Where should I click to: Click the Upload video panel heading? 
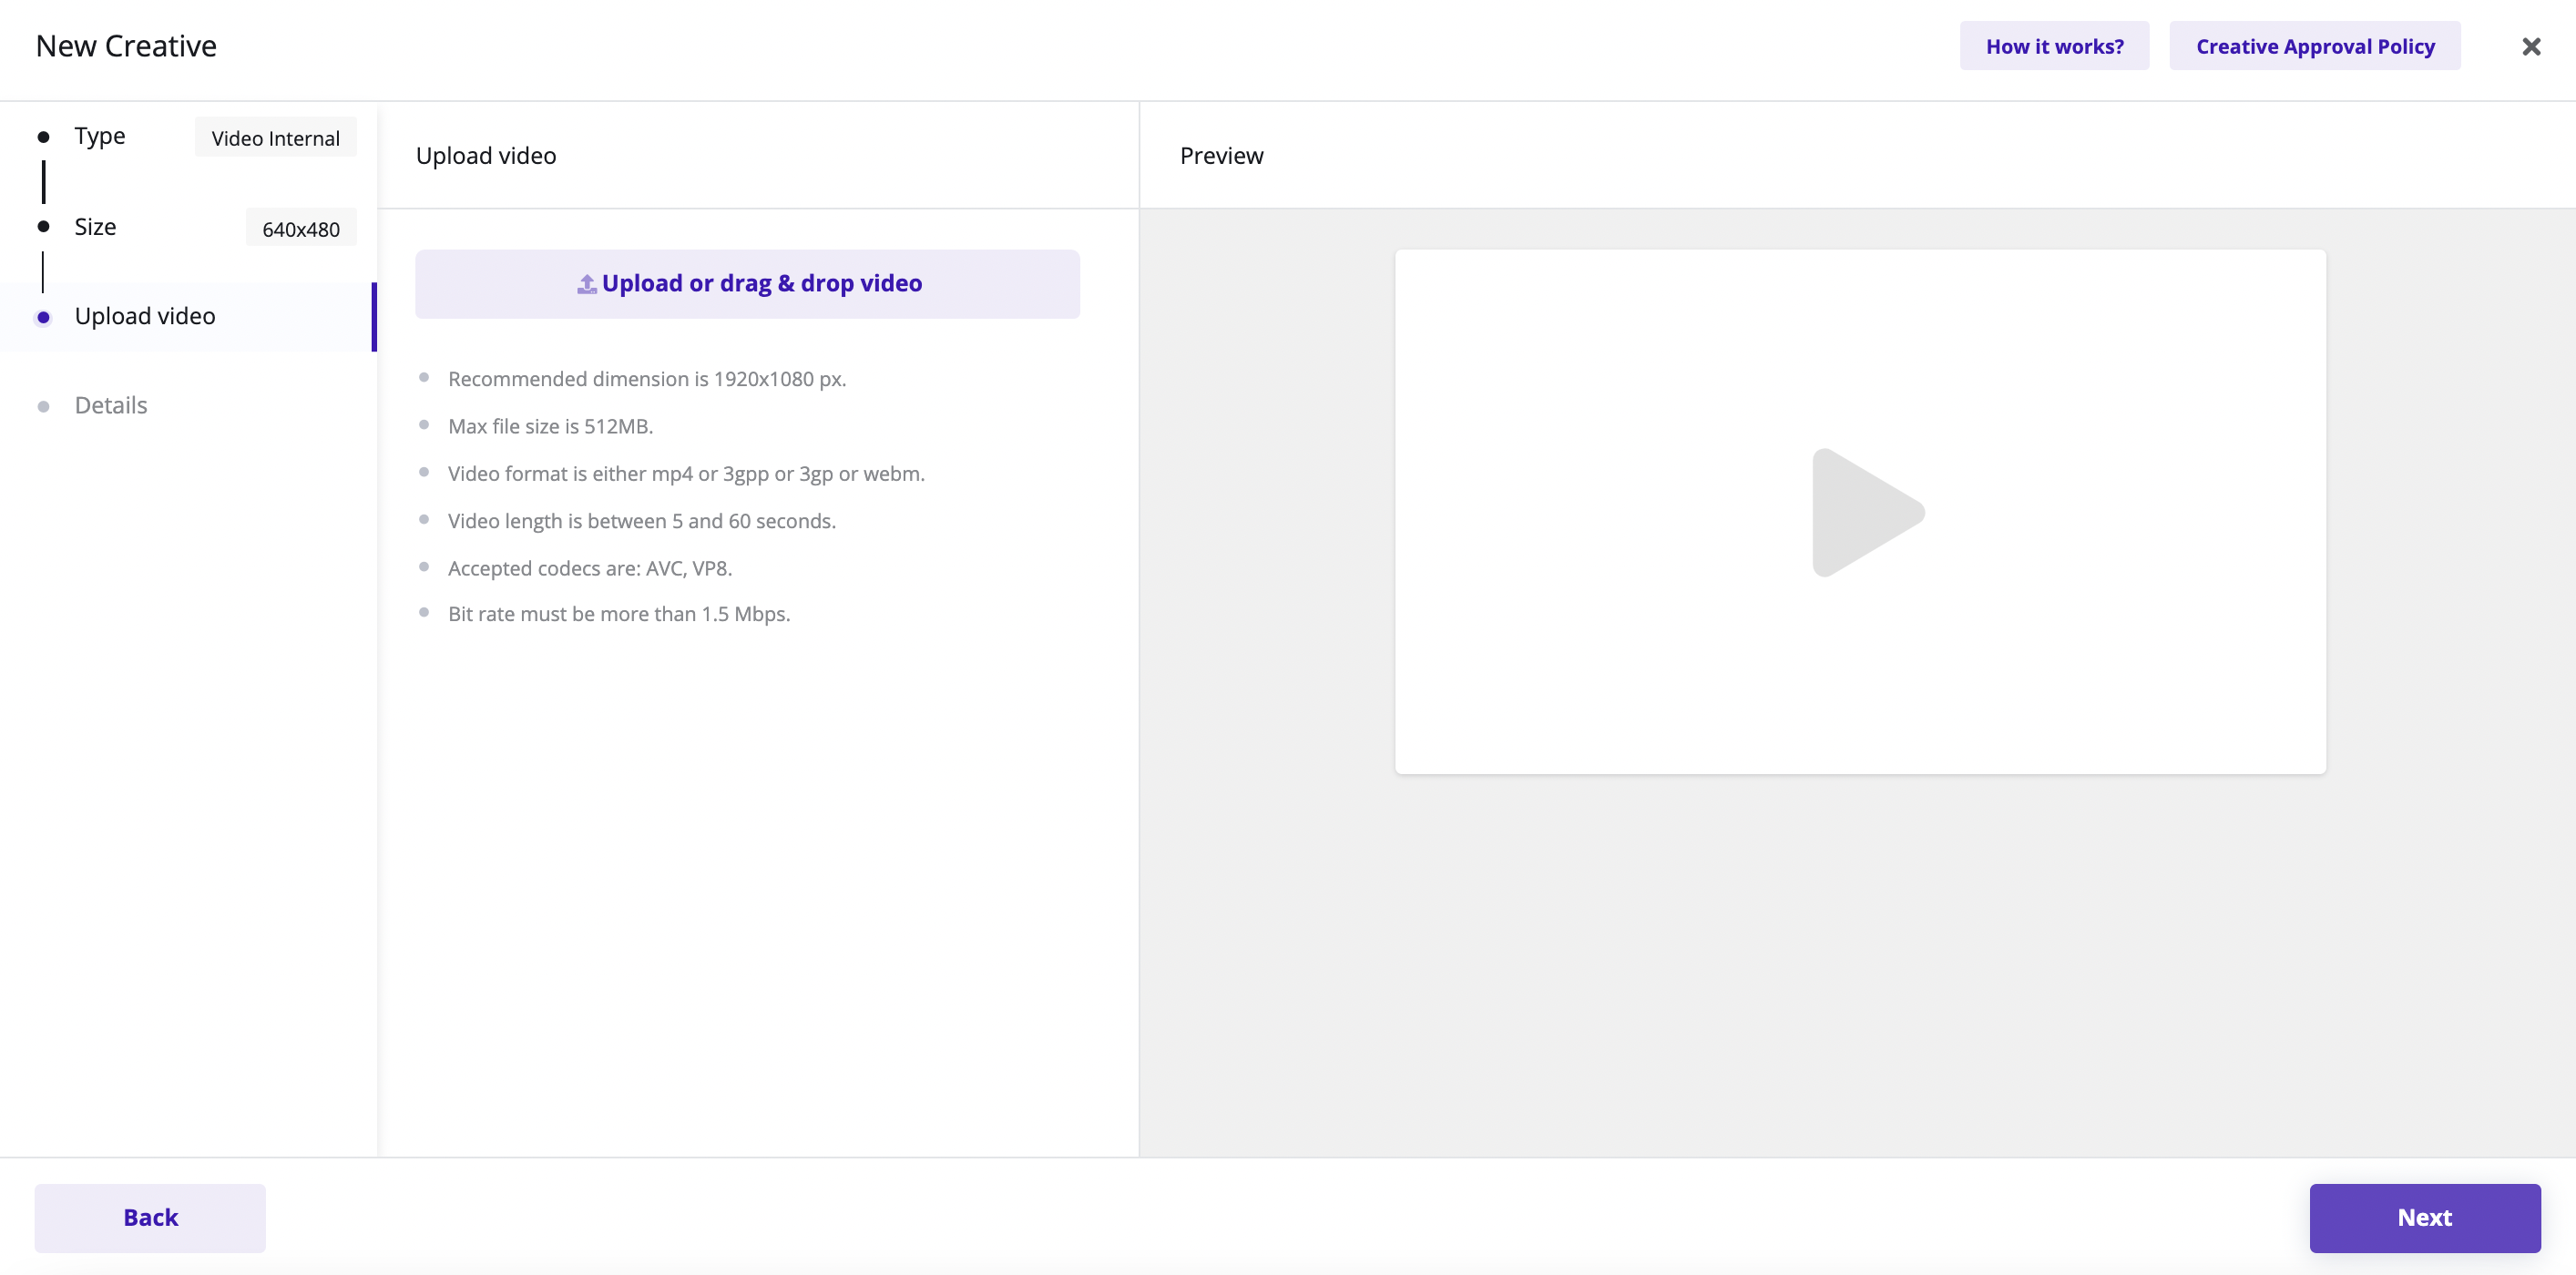486,156
